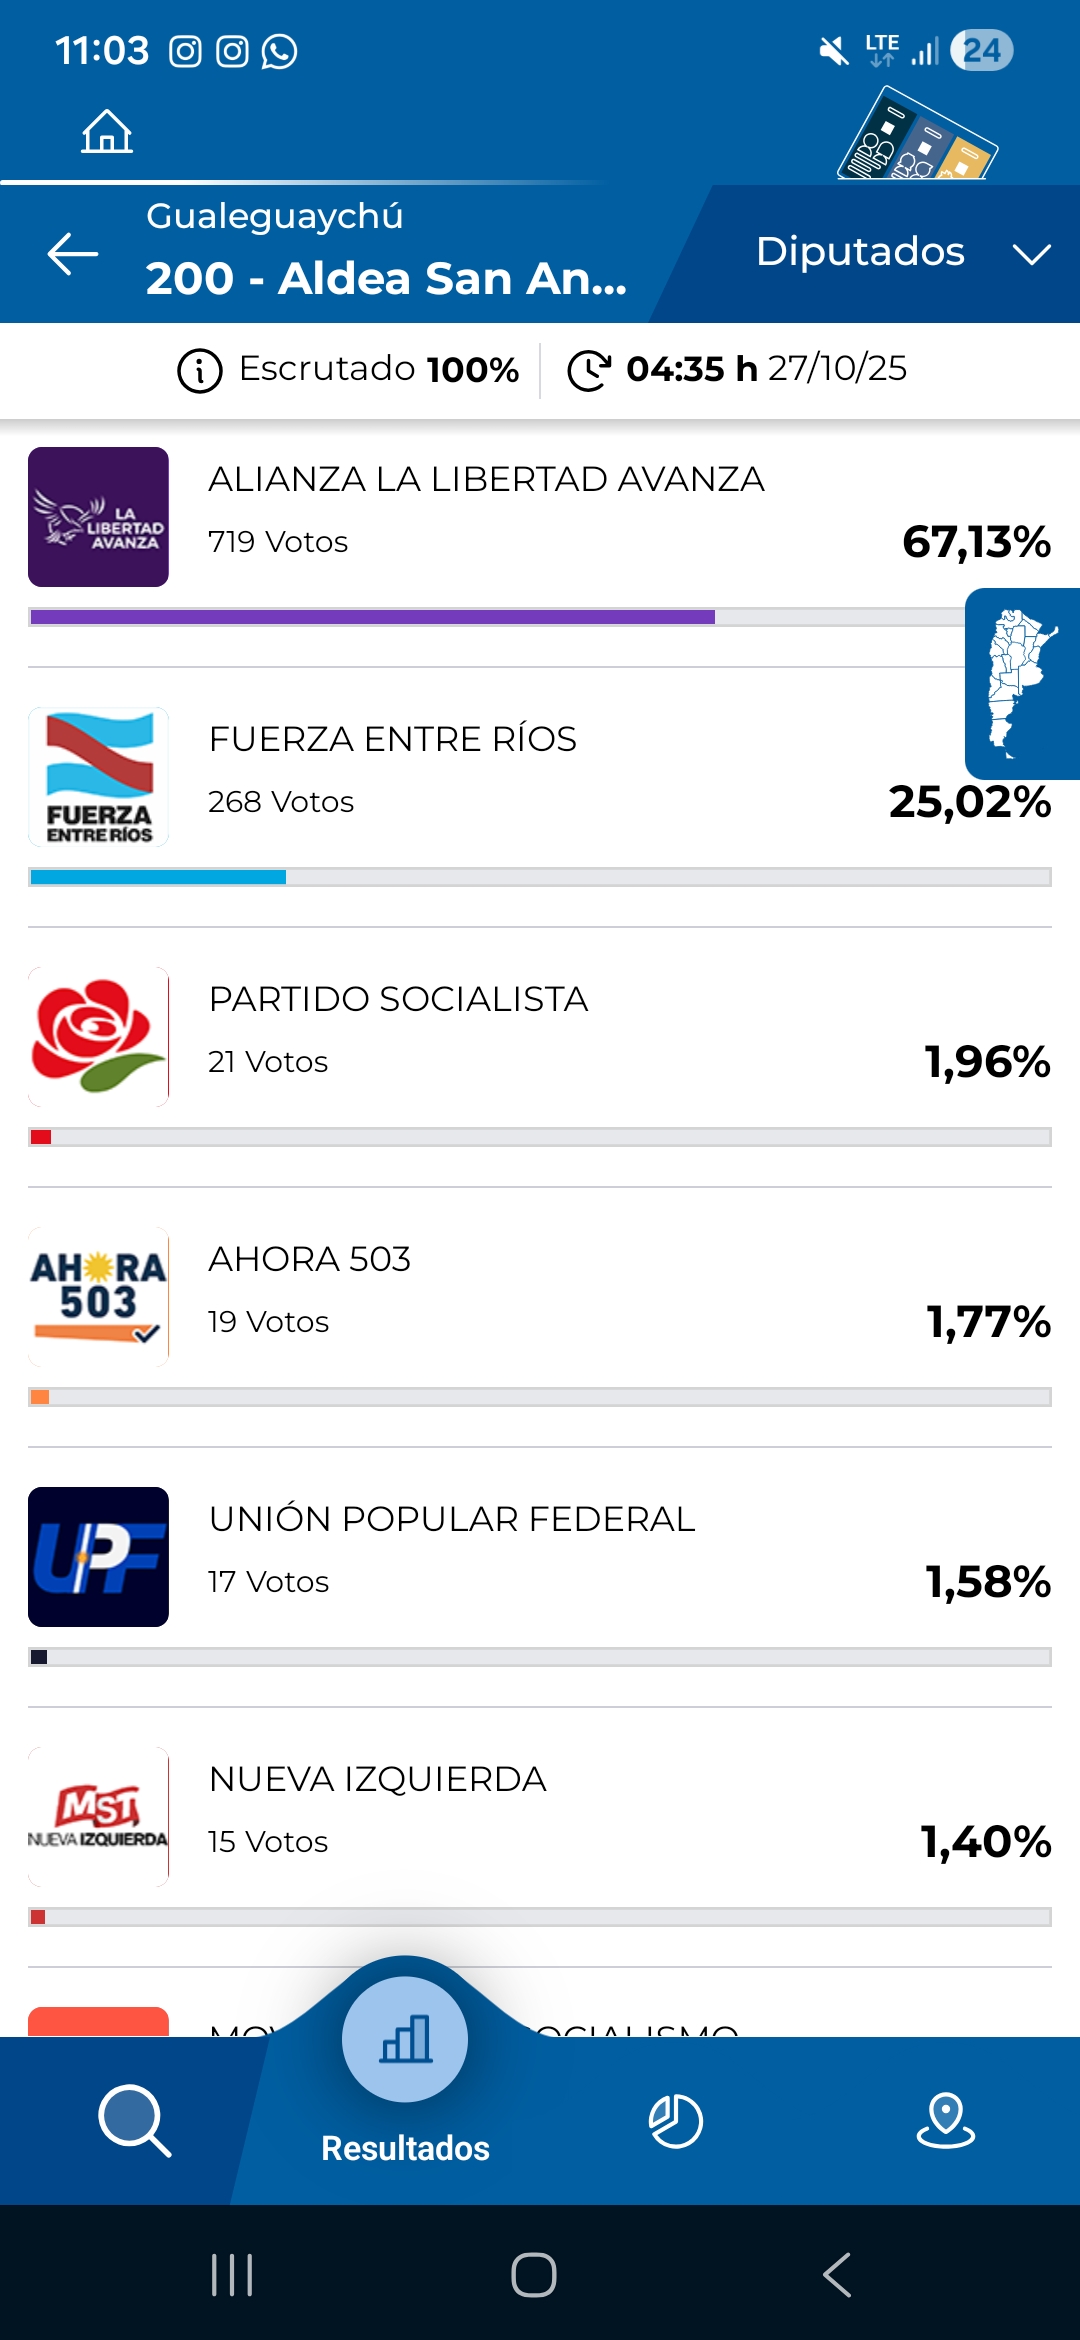
Task: Select the Resultados tab
Action: 405,2070
